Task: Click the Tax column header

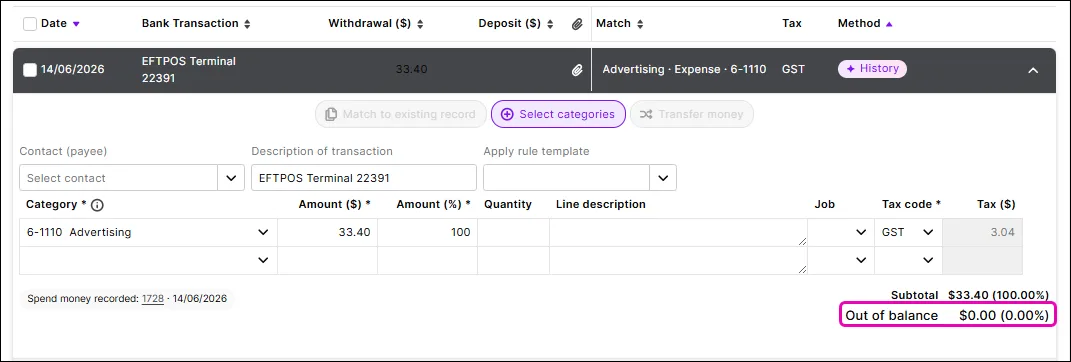Action: (x=792, y=23)
